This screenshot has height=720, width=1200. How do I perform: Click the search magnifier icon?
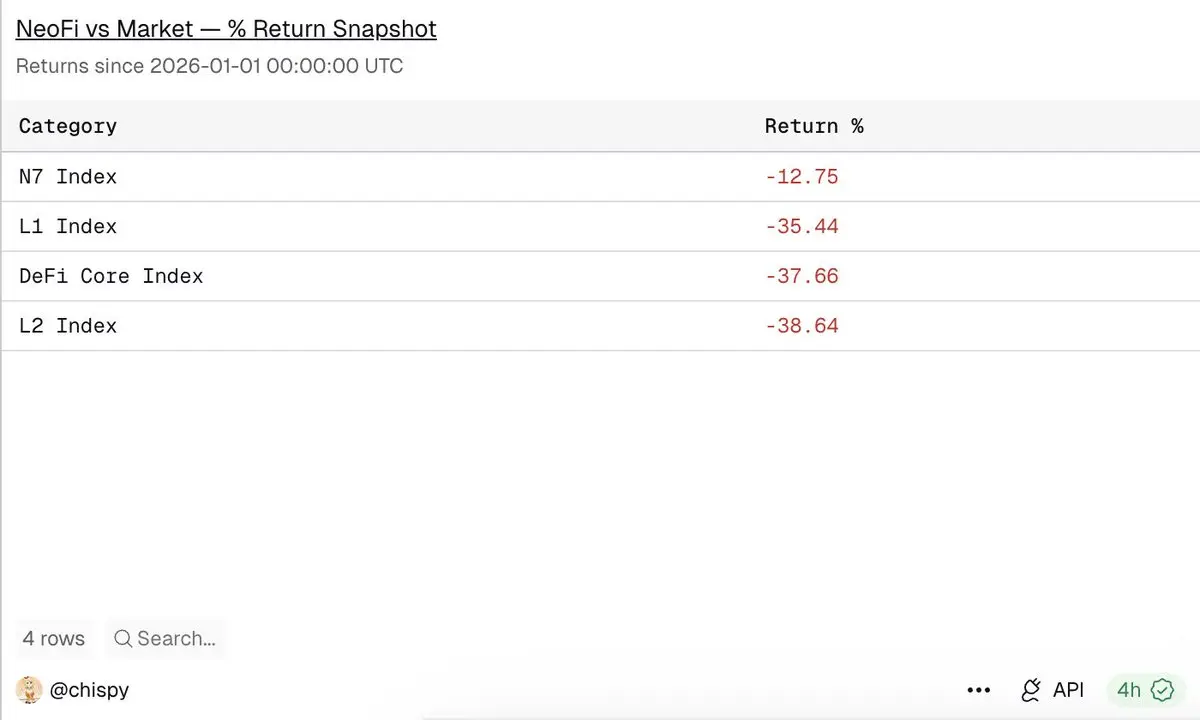point(123,638)
